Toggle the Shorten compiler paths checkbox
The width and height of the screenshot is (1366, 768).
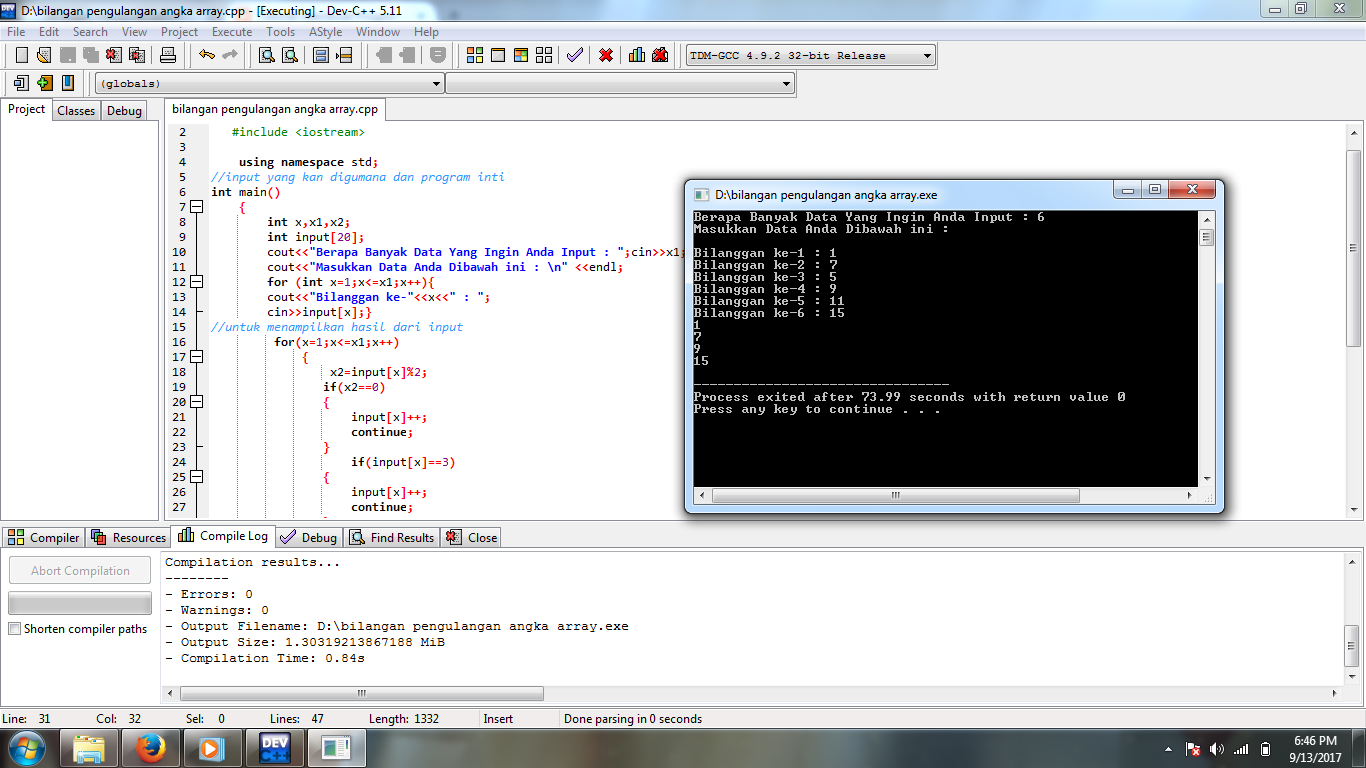14,629
